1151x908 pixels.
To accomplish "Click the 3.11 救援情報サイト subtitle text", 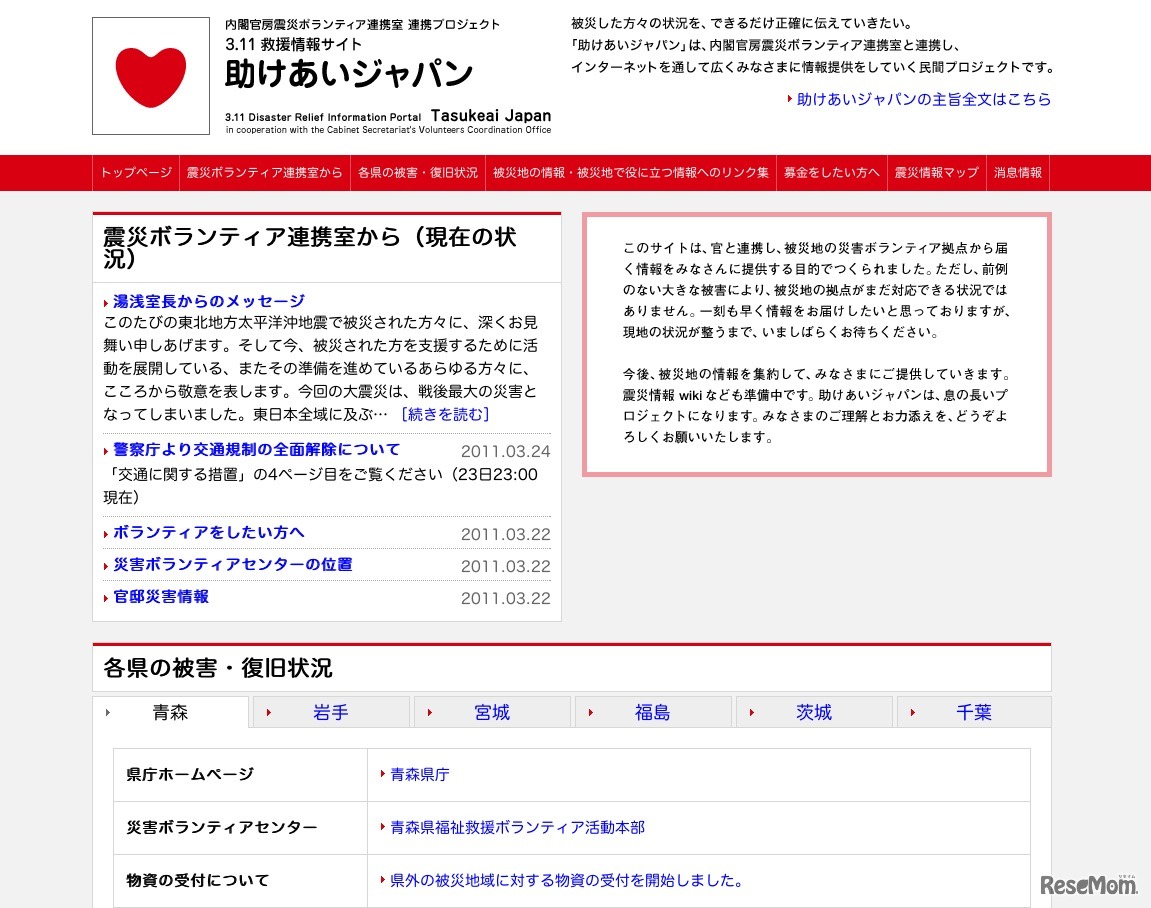I will pos(294,44).
